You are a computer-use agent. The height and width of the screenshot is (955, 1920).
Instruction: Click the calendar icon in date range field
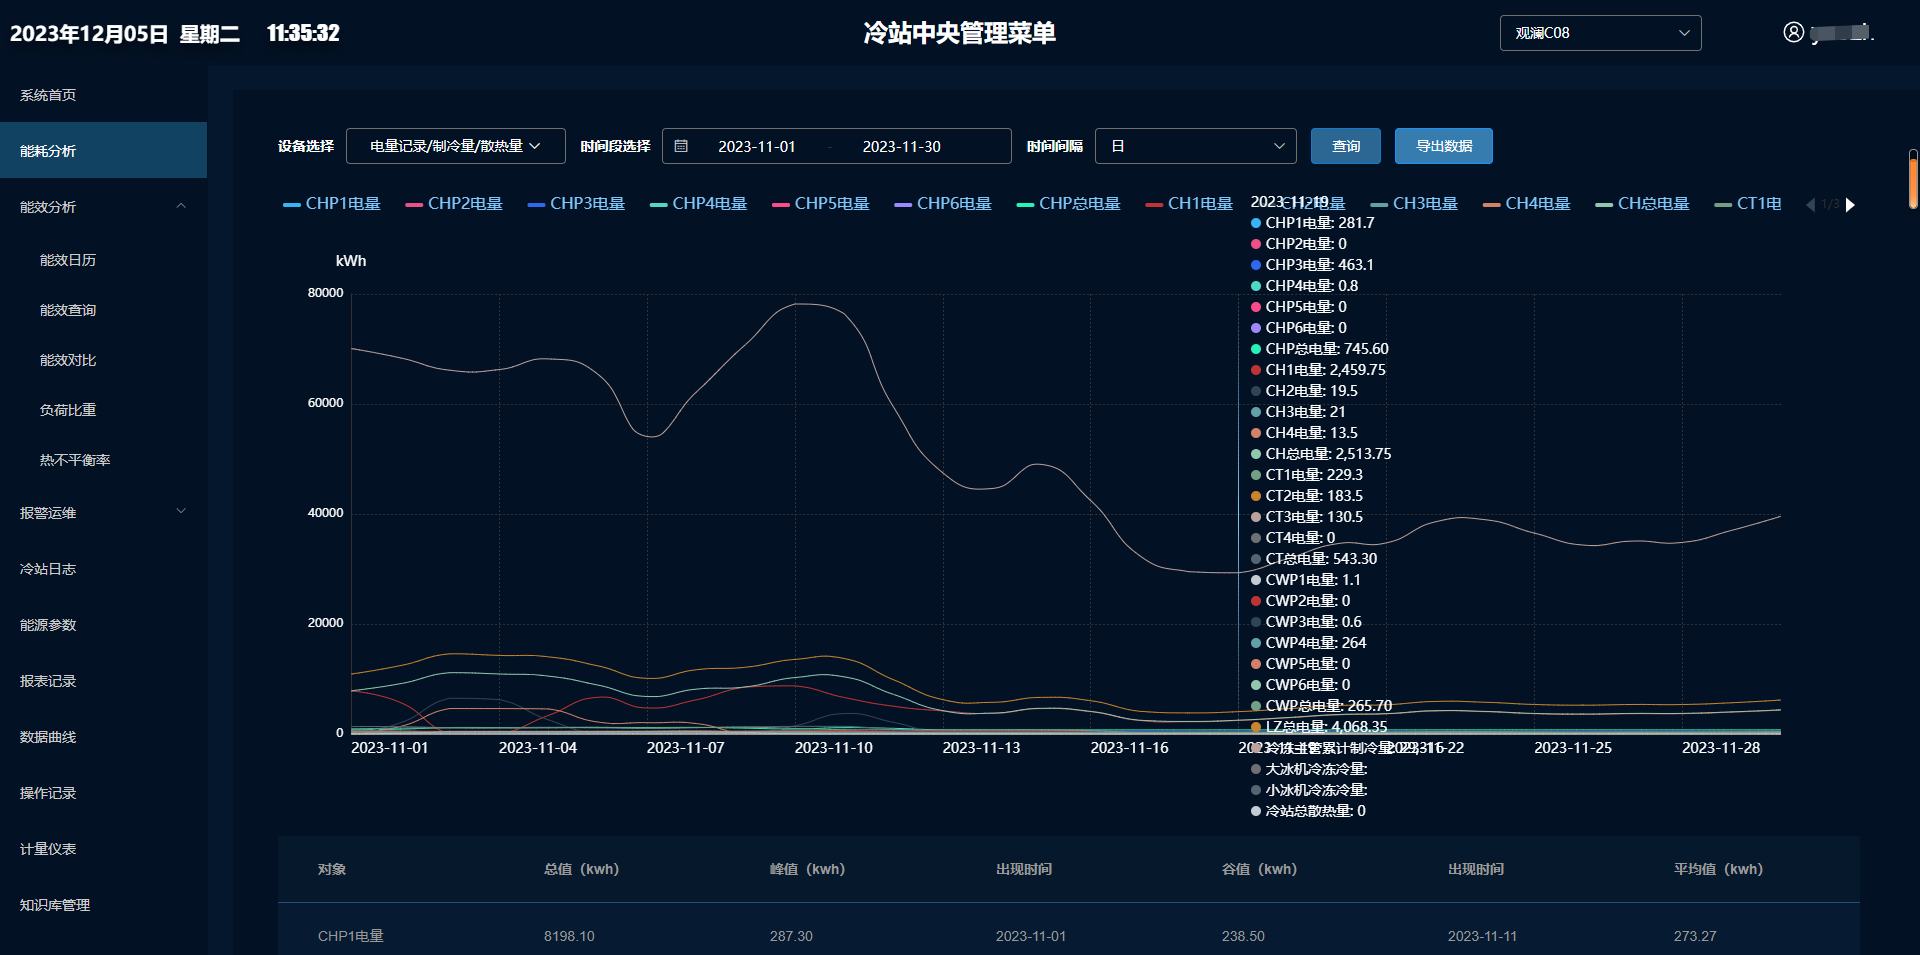click(x=681, y=146)
